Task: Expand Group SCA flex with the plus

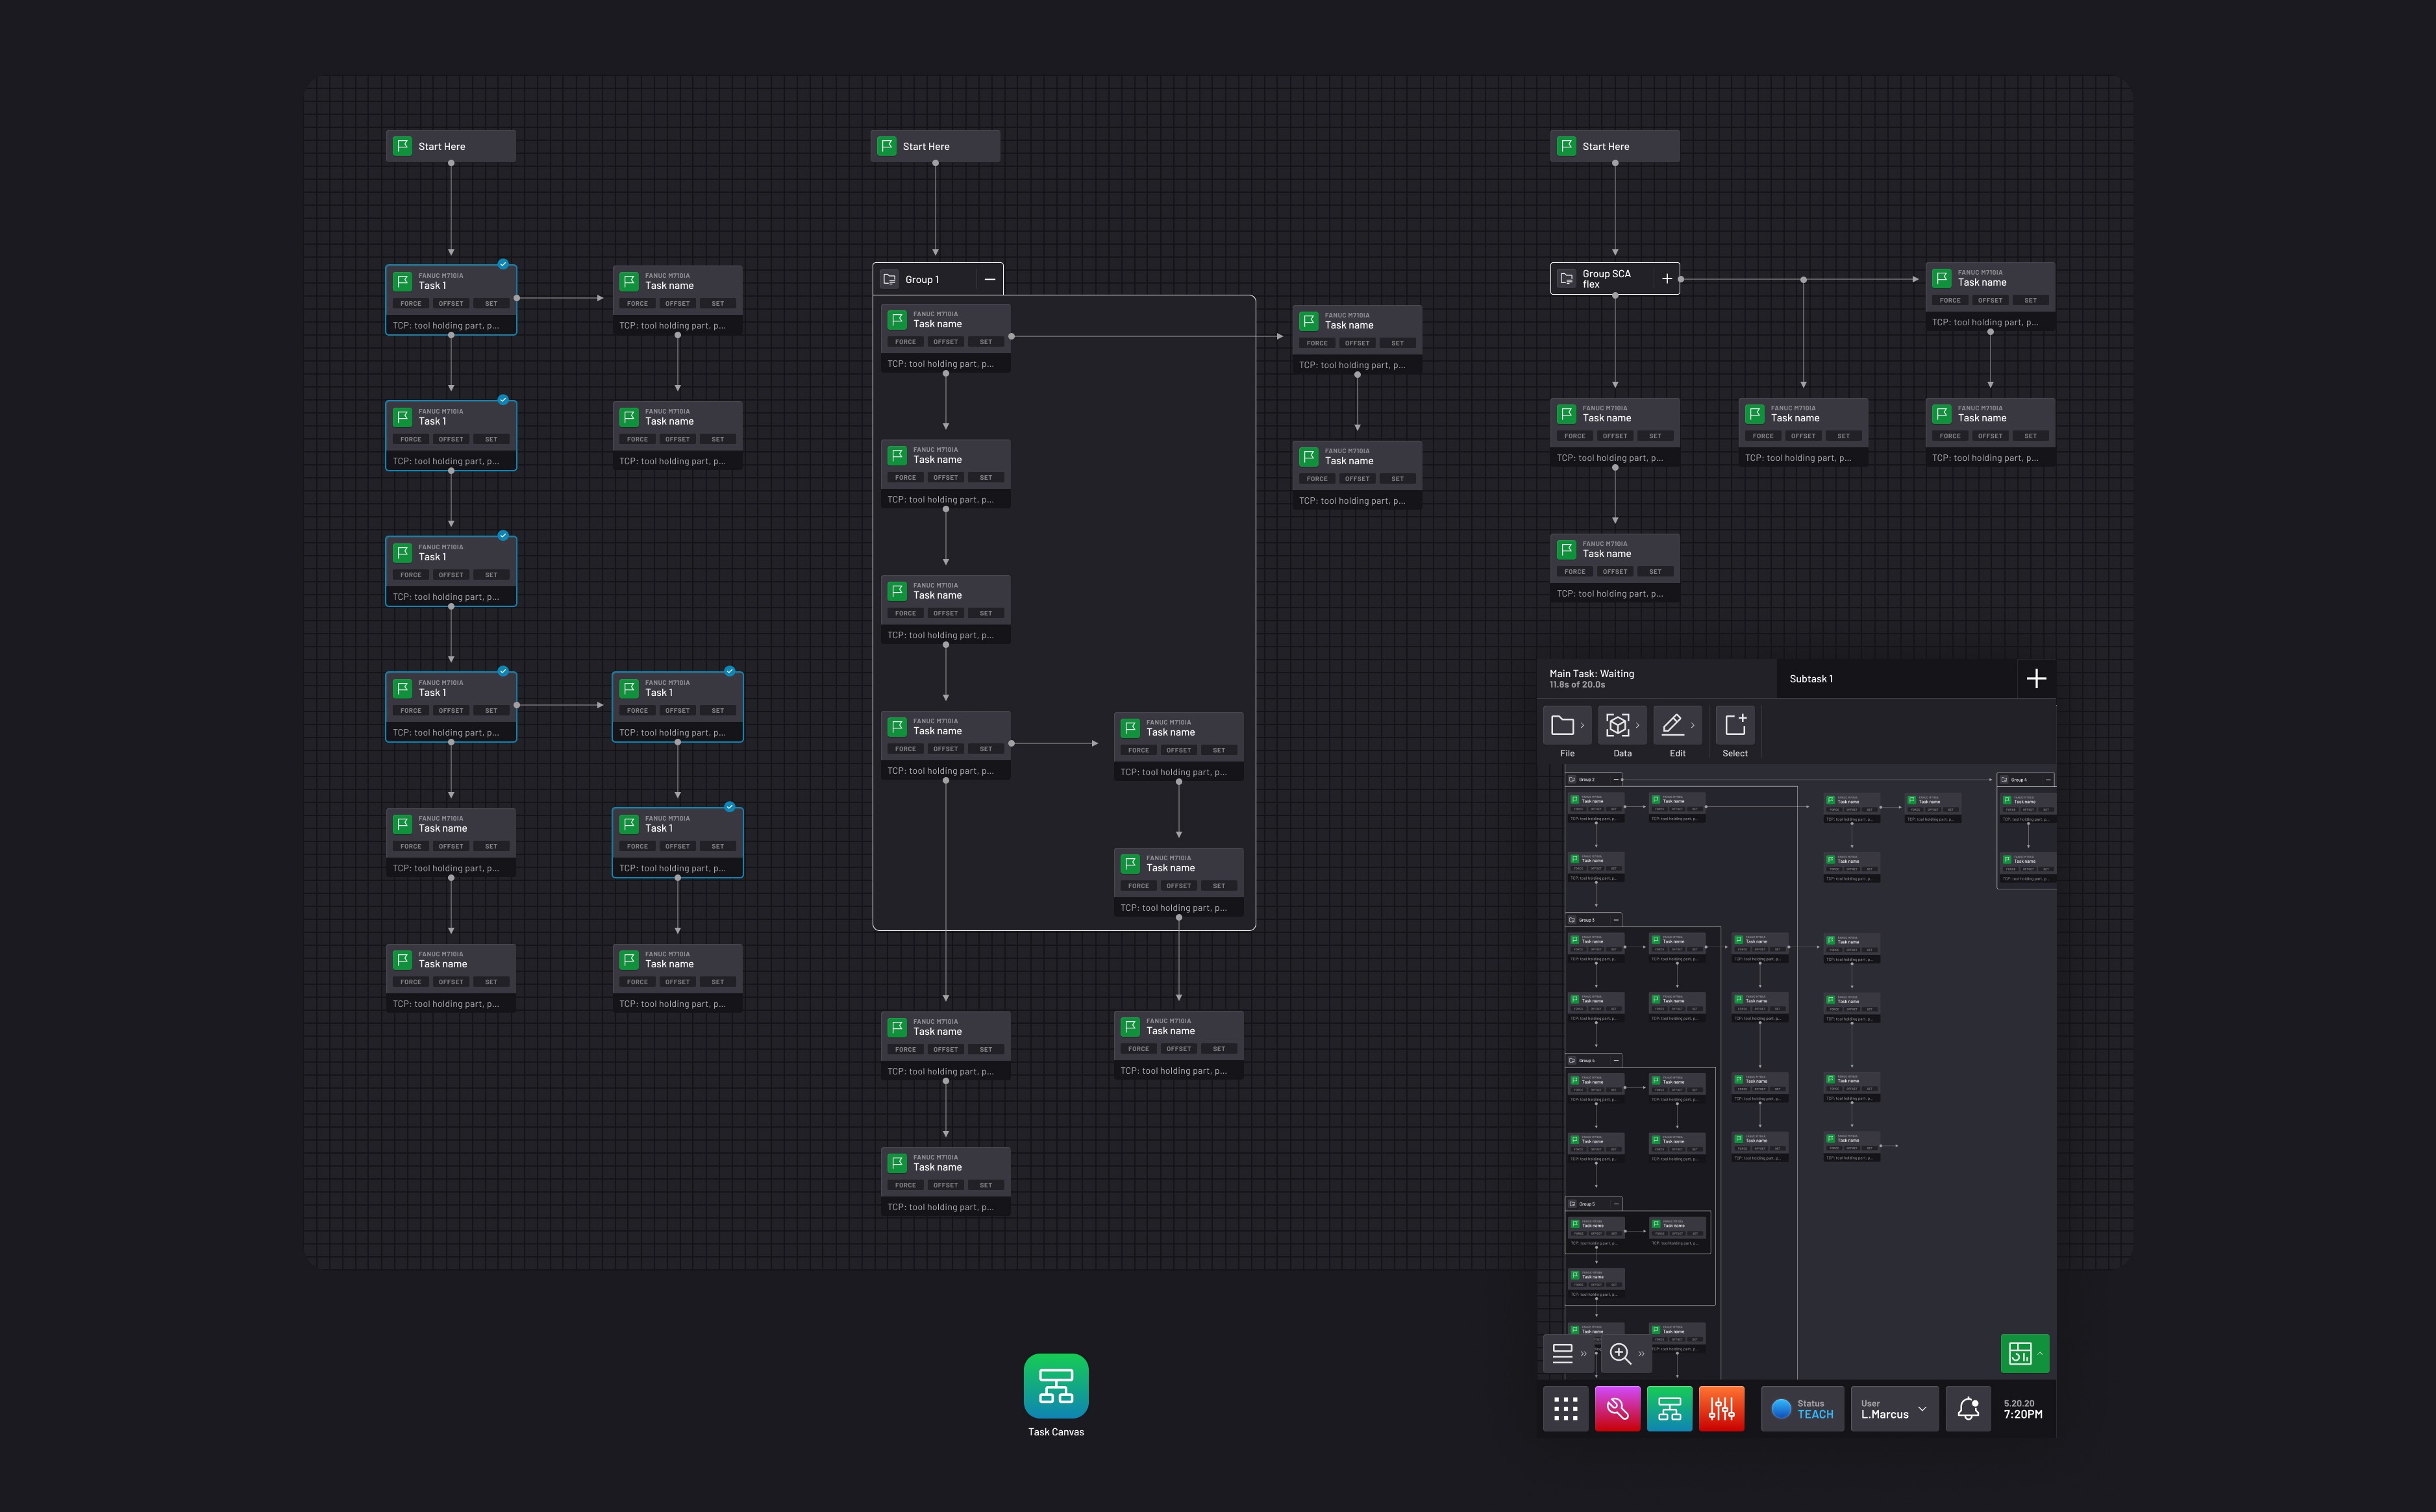Action: [1667, 279]
